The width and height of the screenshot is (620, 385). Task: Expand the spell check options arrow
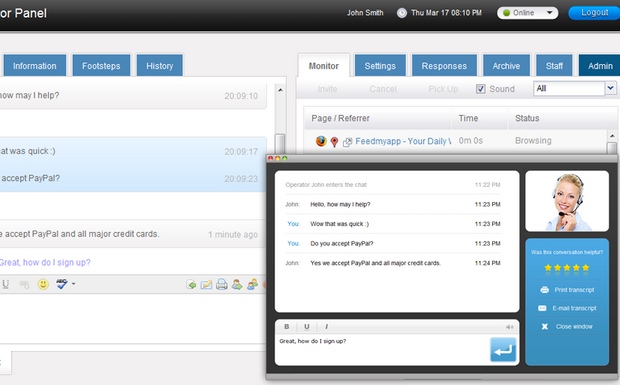click(x=74, y=284)
